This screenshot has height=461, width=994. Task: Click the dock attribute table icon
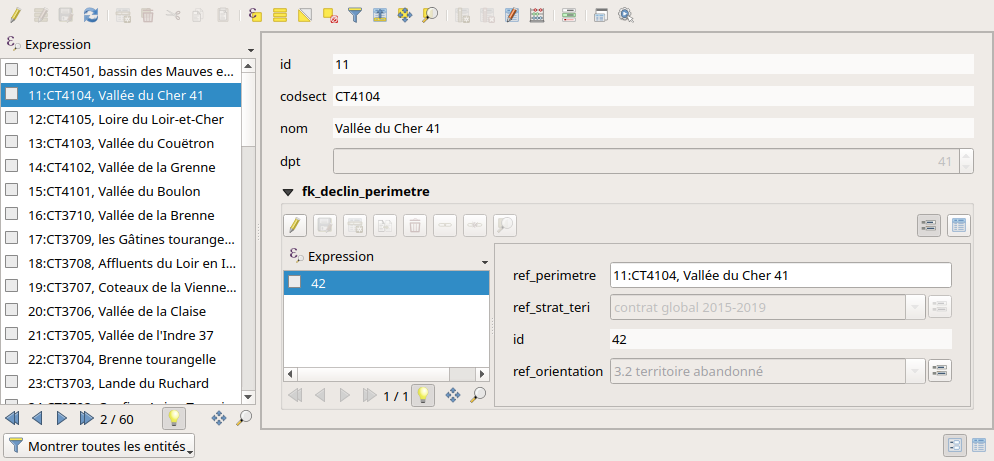point(600,15)
